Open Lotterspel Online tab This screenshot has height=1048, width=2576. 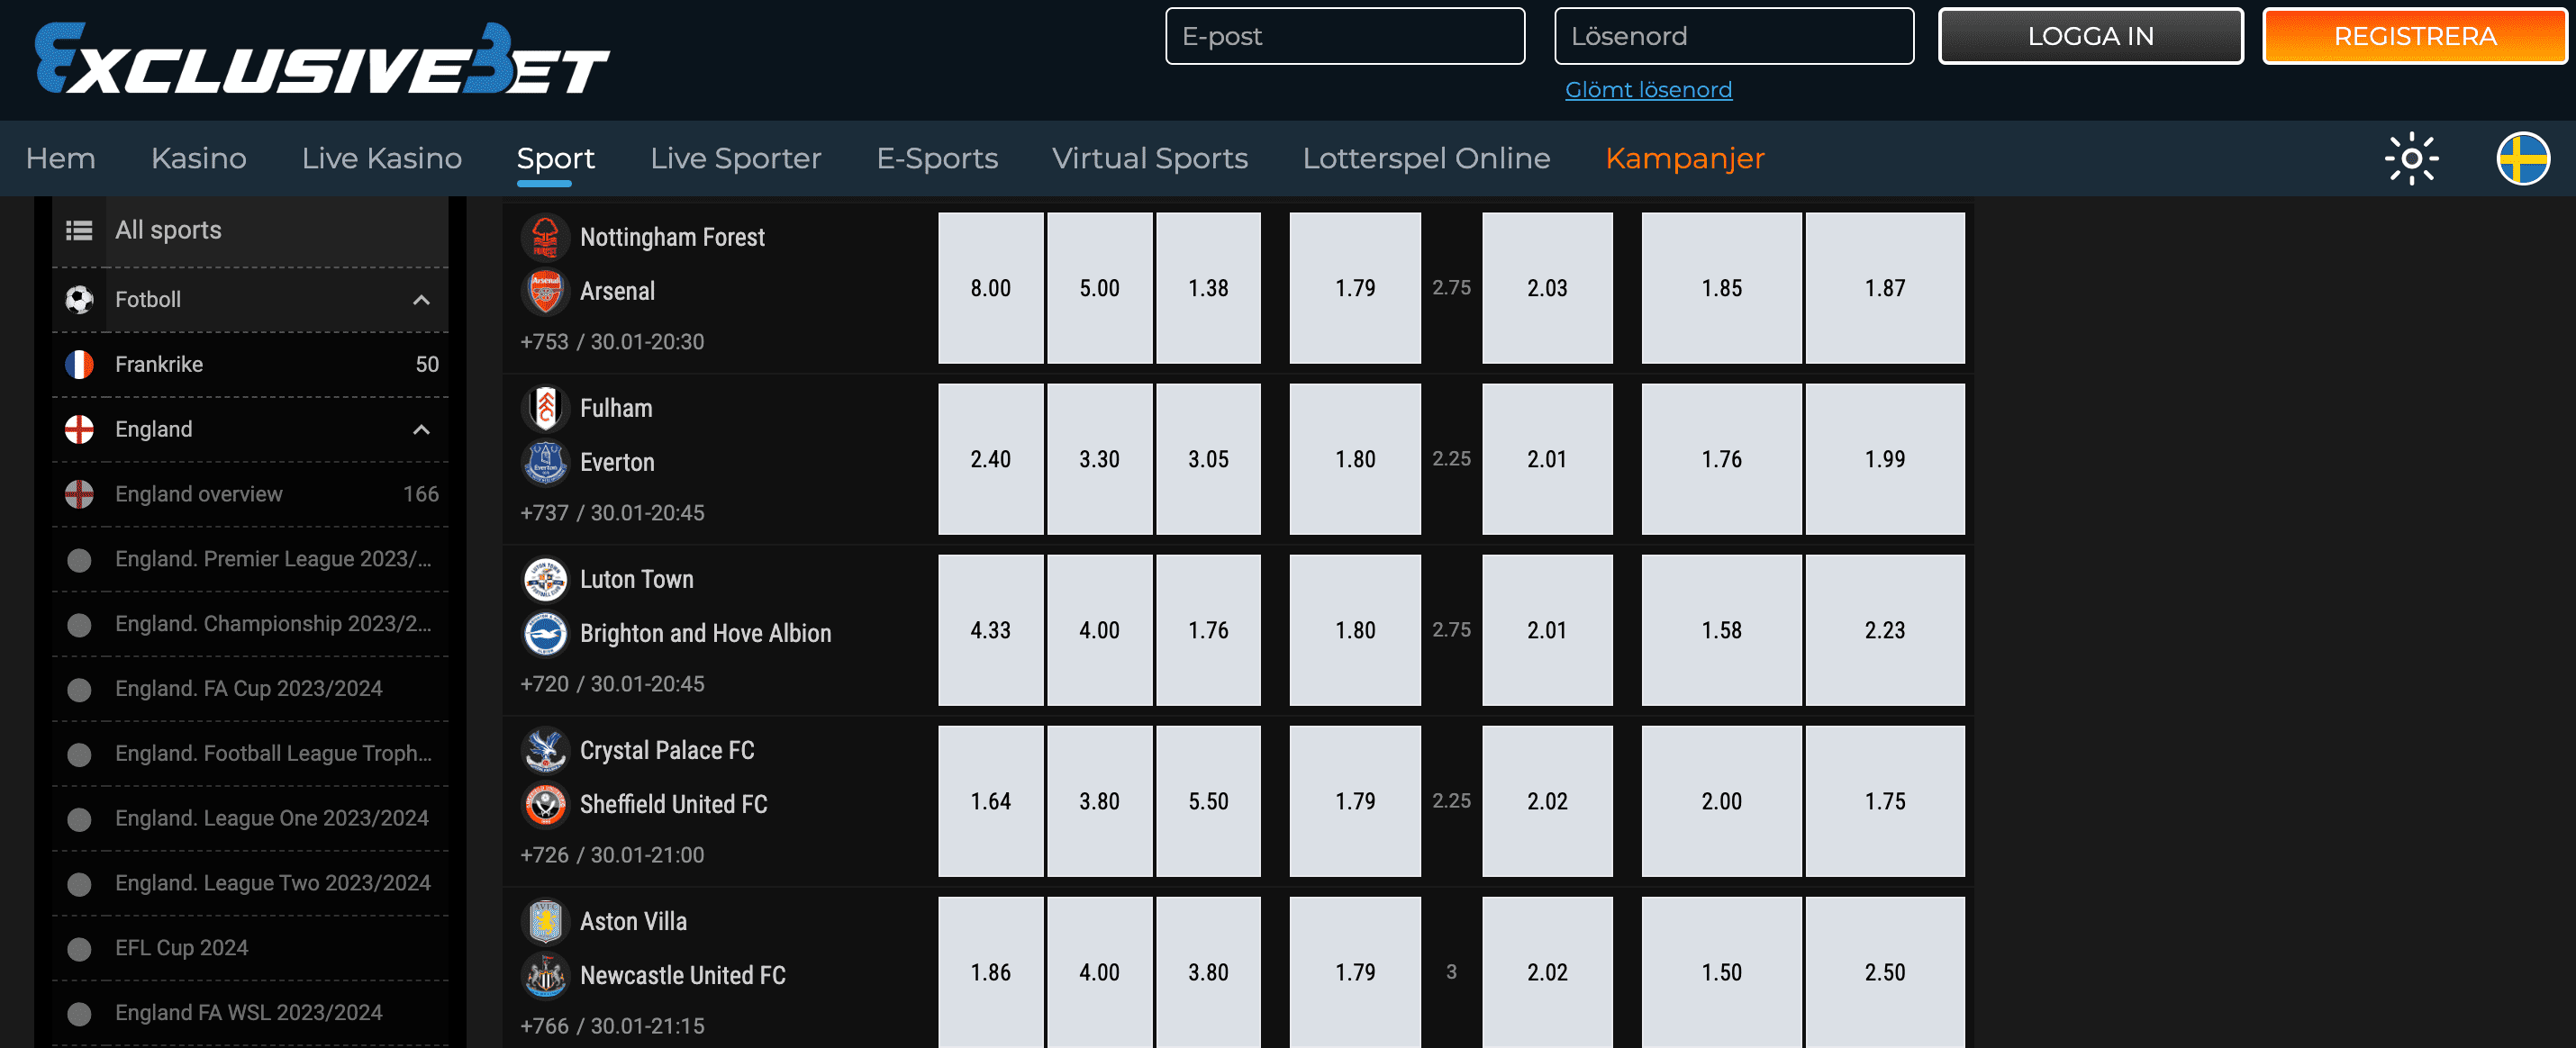1426,158
